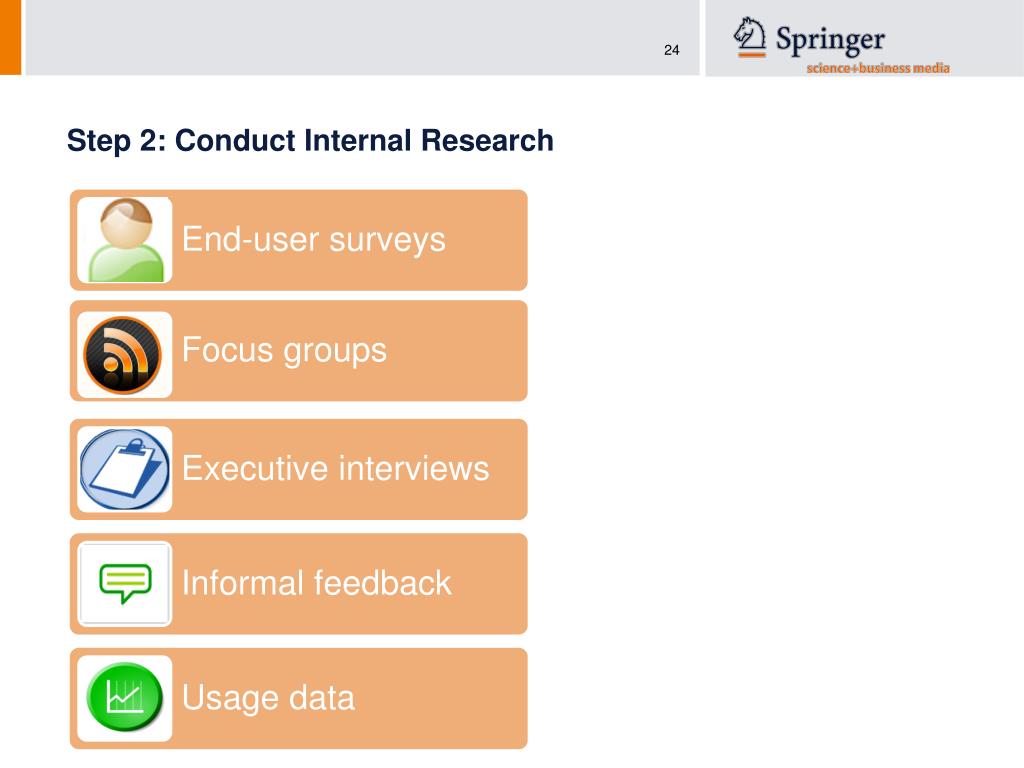The image size is (1024, 768).
Task: Click the right end of Focus groups box
Action: (x=503, y=351)
